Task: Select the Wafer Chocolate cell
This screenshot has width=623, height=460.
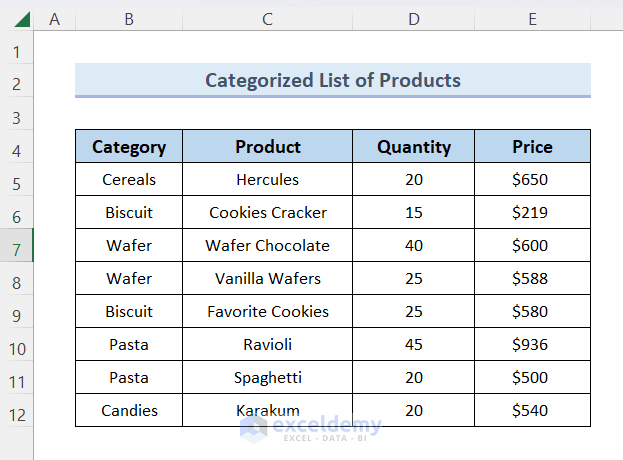Action: pyautogui.click(x=267, y=246)
